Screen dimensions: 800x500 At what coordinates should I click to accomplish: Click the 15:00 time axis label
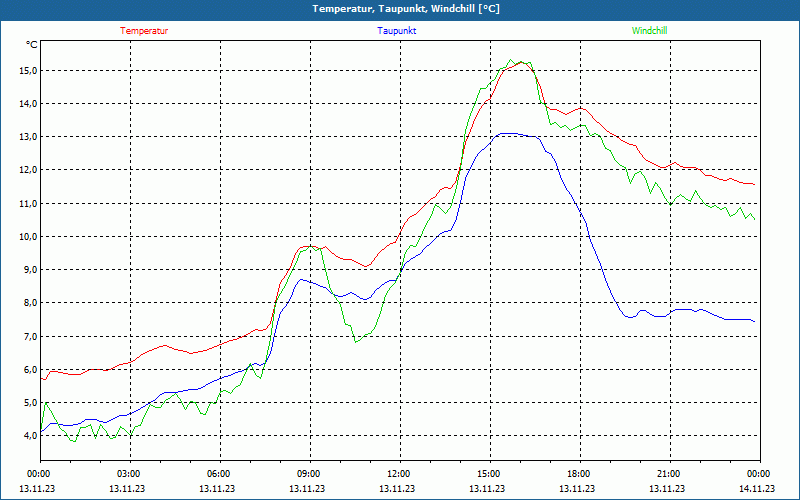click(x=490, y=474)
